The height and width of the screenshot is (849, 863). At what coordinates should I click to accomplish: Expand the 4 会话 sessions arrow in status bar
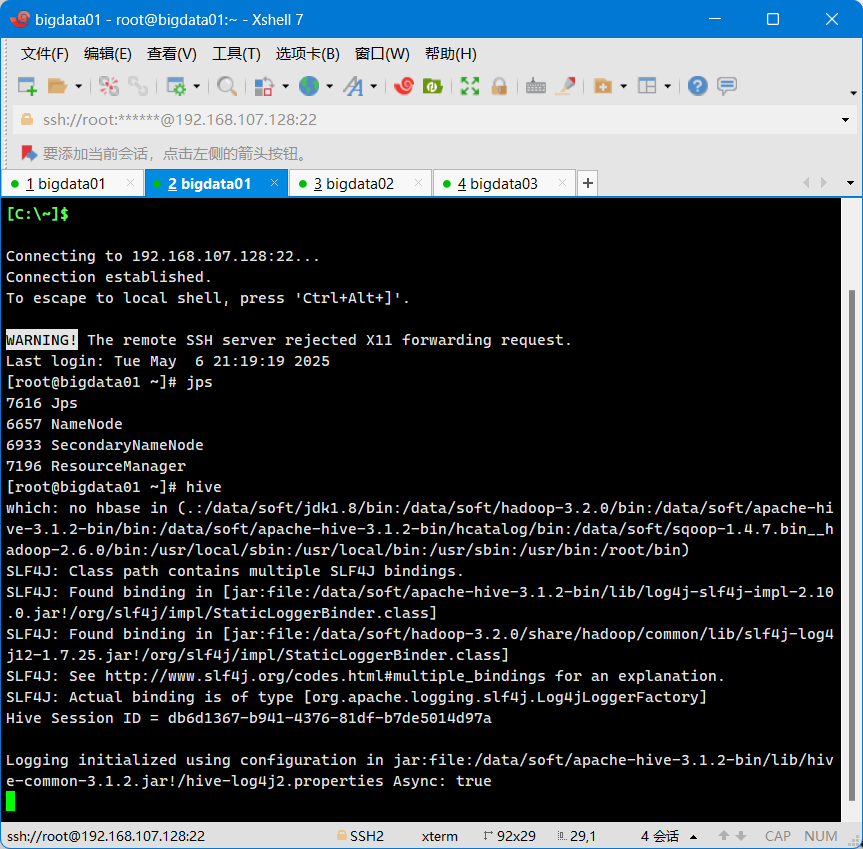693,837
